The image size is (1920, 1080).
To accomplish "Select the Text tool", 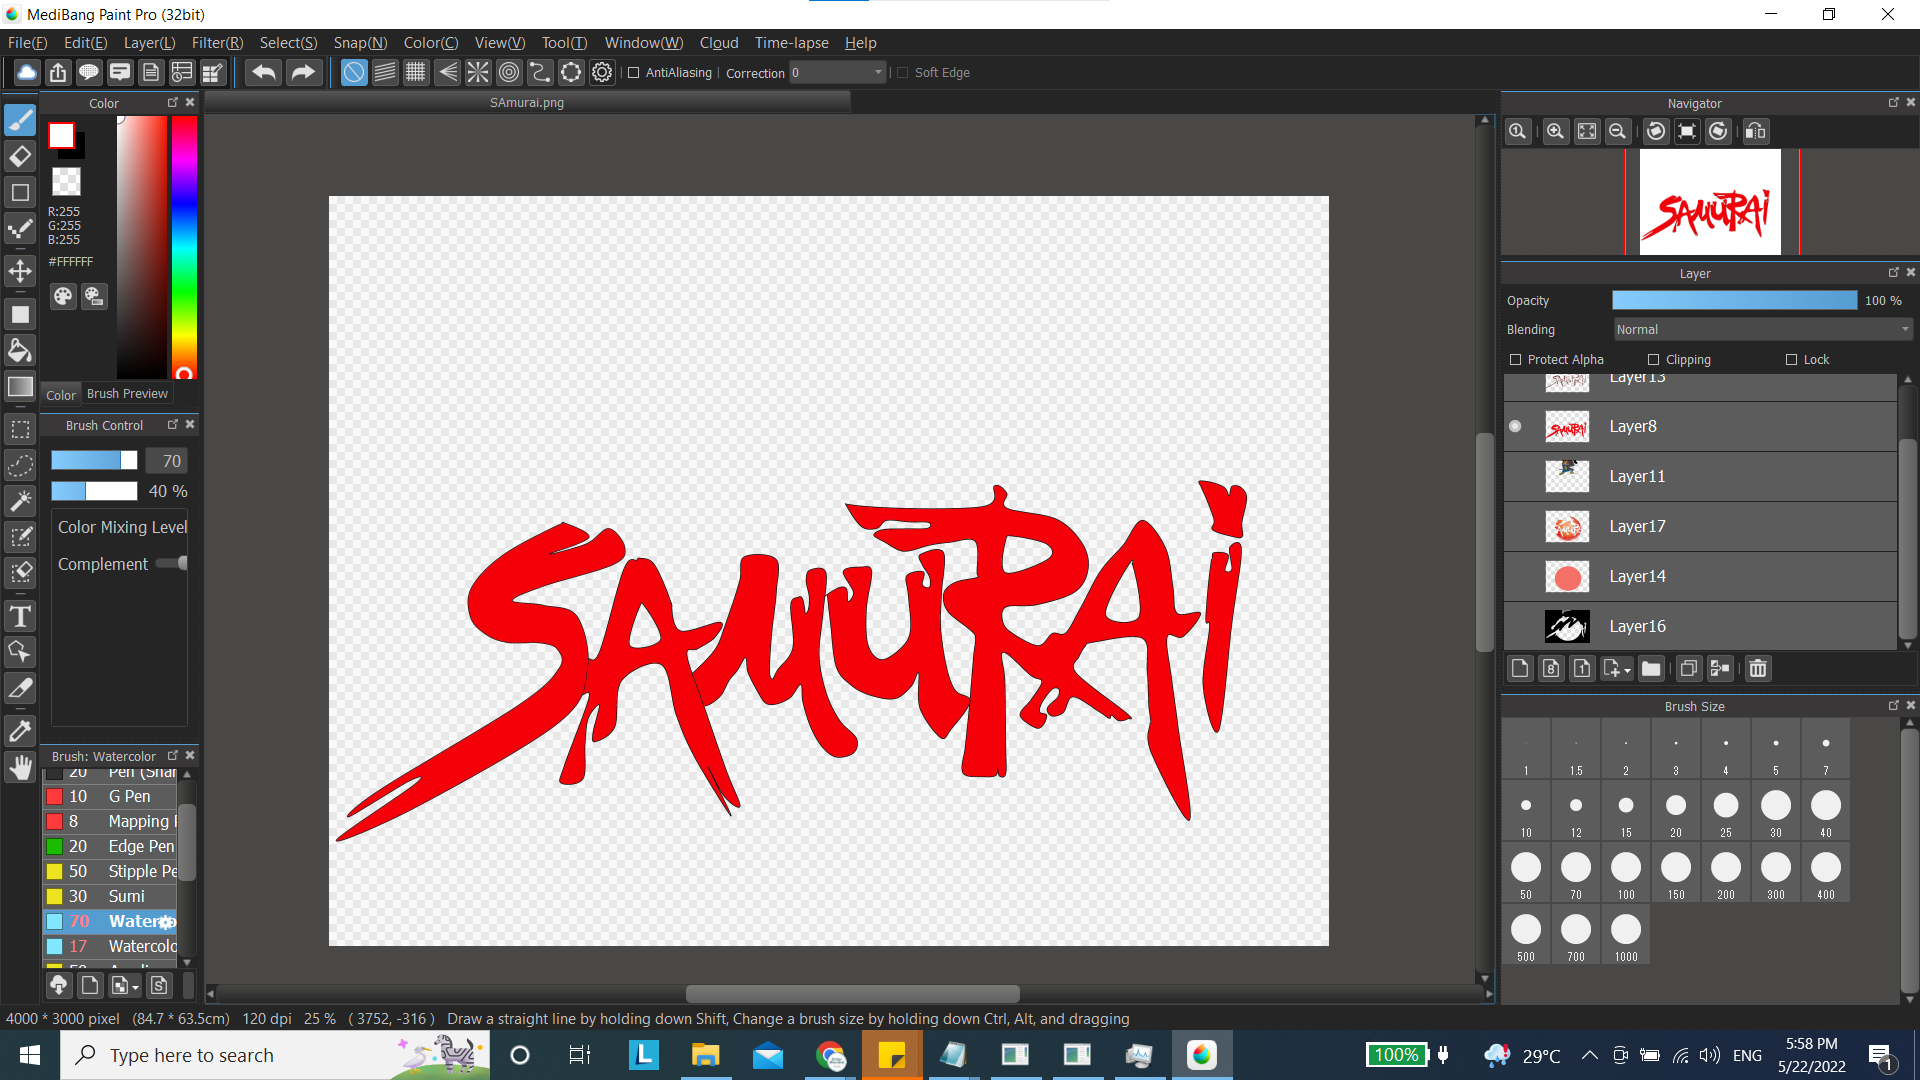I will tap(20, 616).
